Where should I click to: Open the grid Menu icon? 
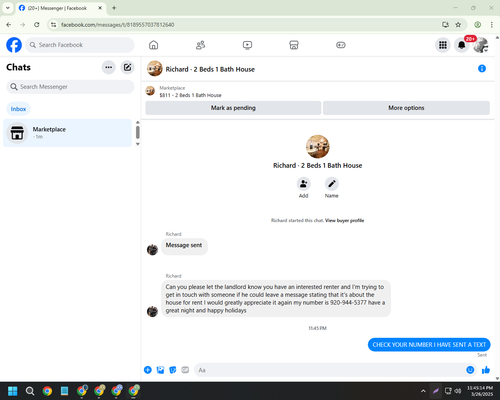click(x=443, y=45)
